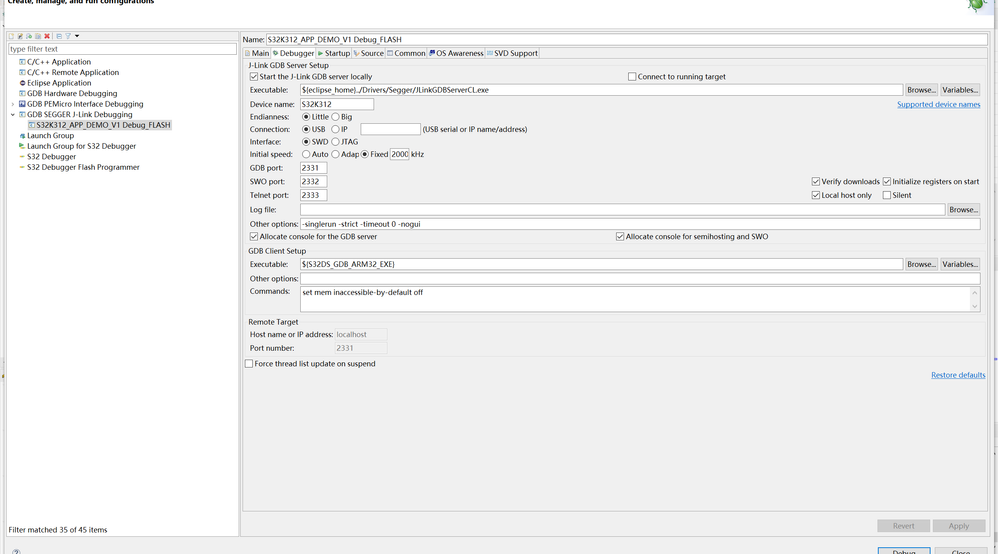Click the Commands box scrollbar down arrow

[974, 306]
